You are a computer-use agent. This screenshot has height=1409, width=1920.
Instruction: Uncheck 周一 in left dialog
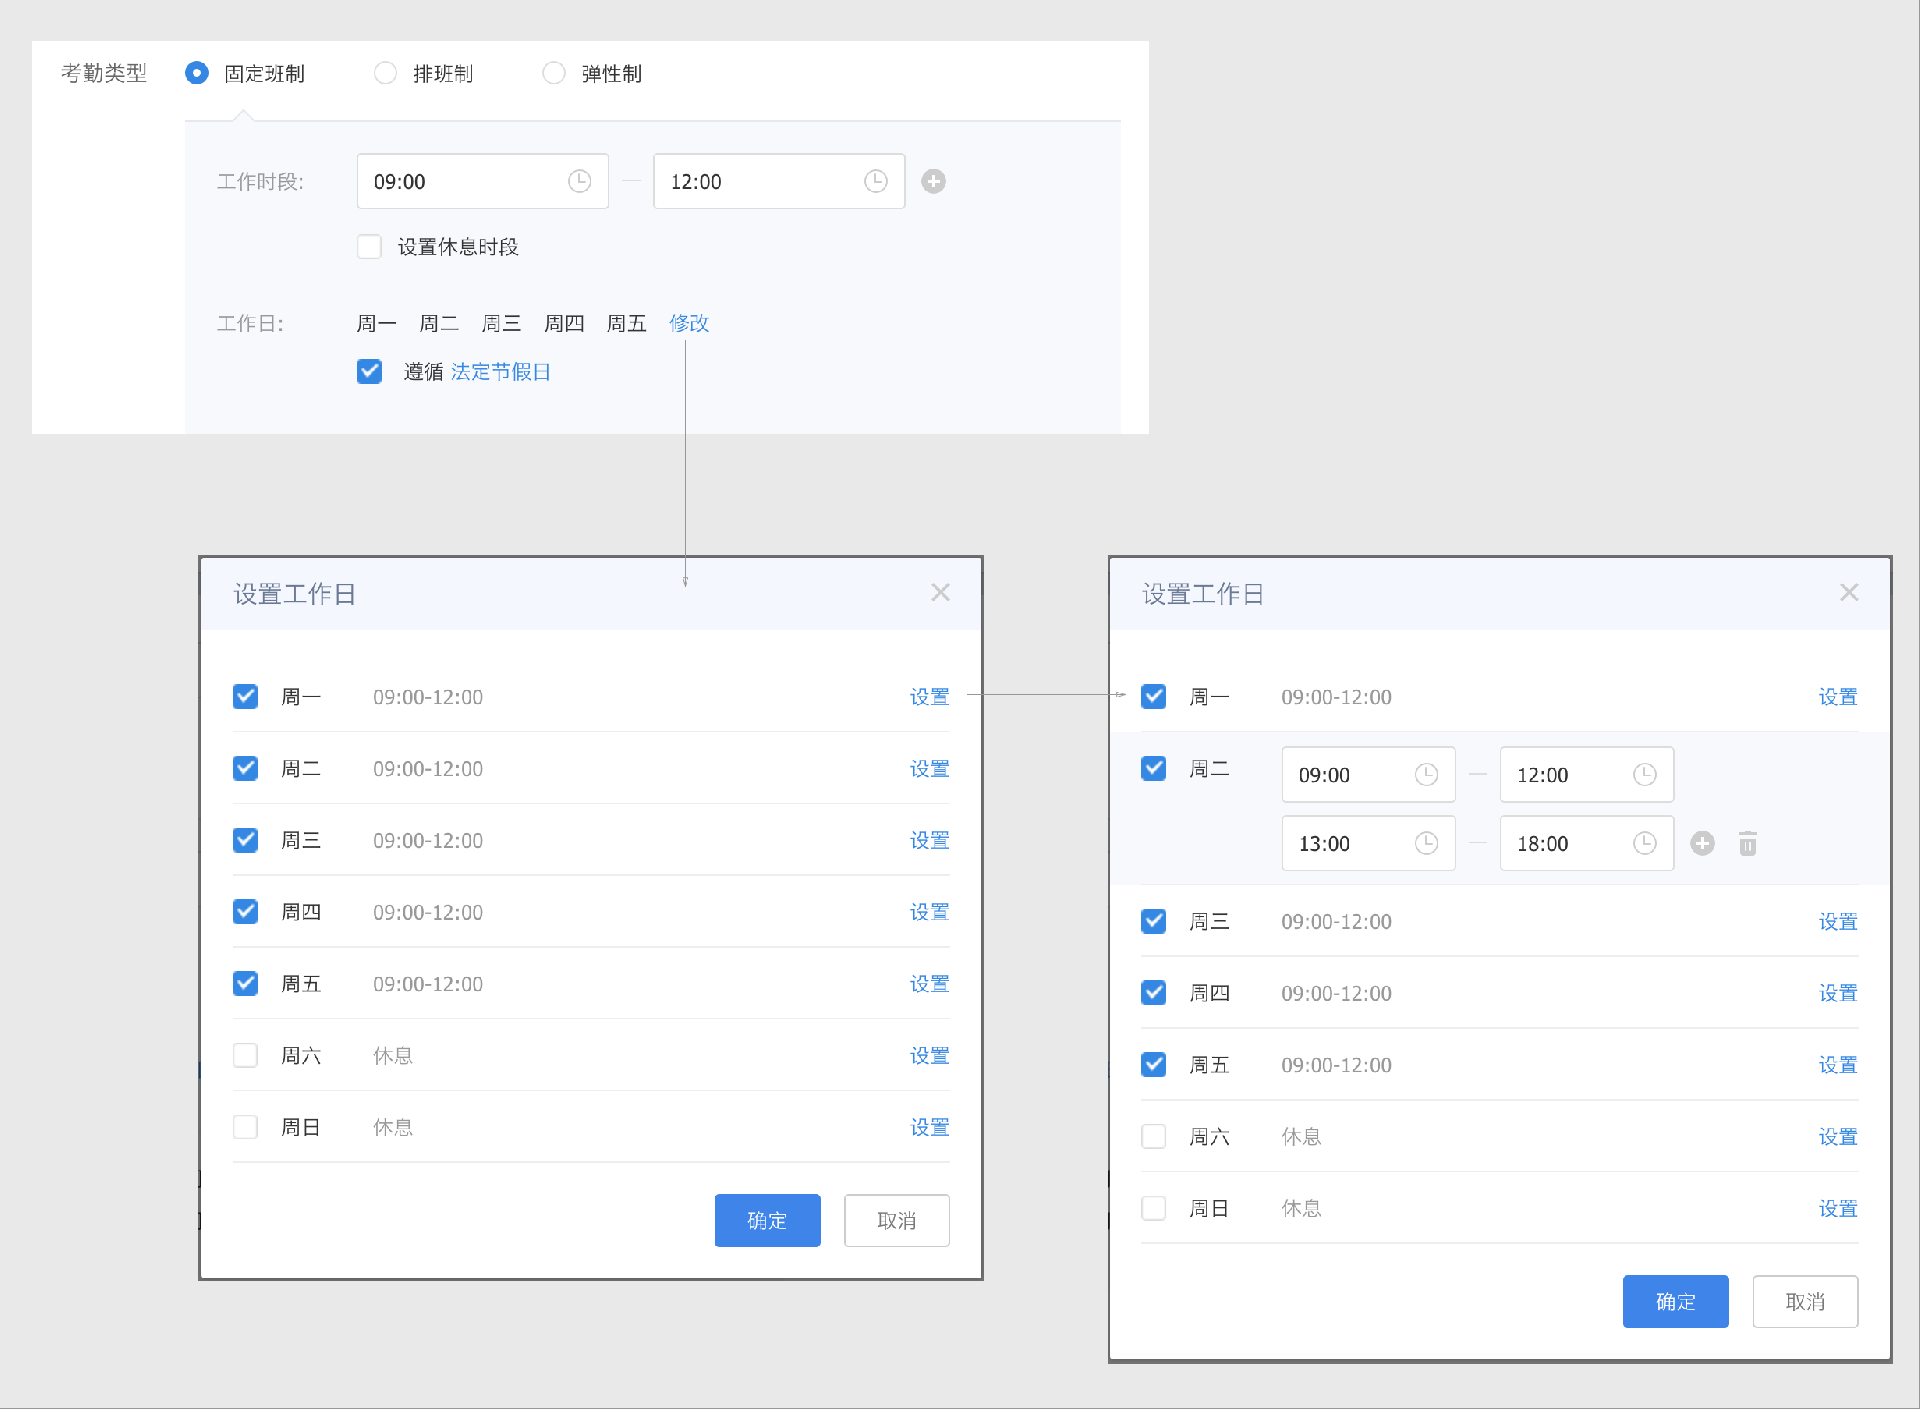tap(246, 696)
